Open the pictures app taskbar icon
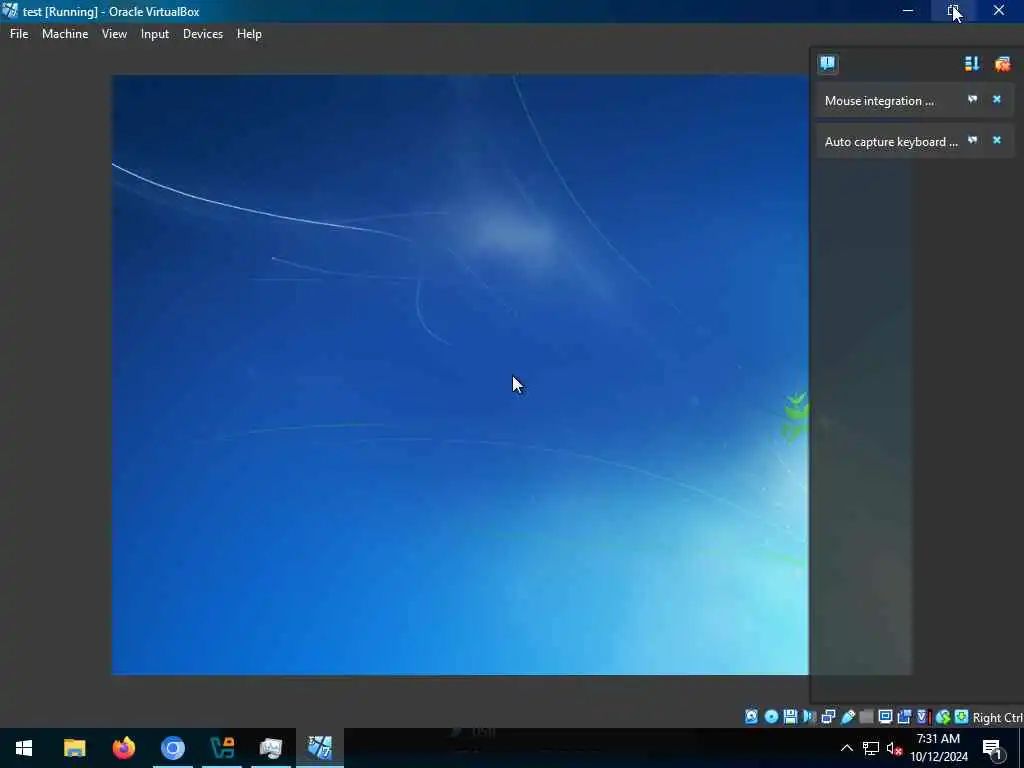 [271, 748]
